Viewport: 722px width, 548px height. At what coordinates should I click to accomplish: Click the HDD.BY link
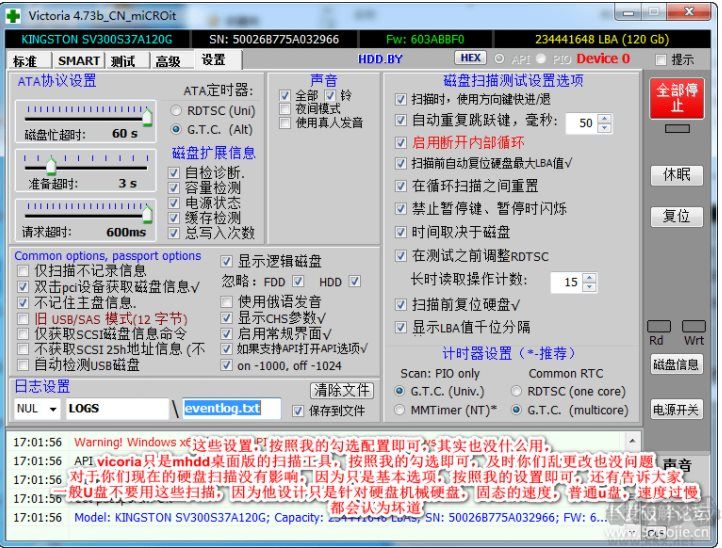tap(380, 59)
